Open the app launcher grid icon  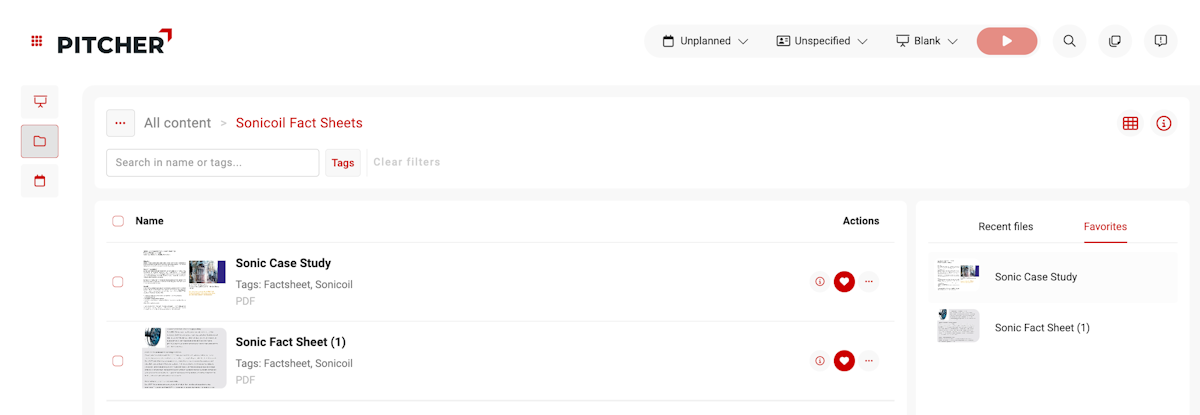(37, 41)
